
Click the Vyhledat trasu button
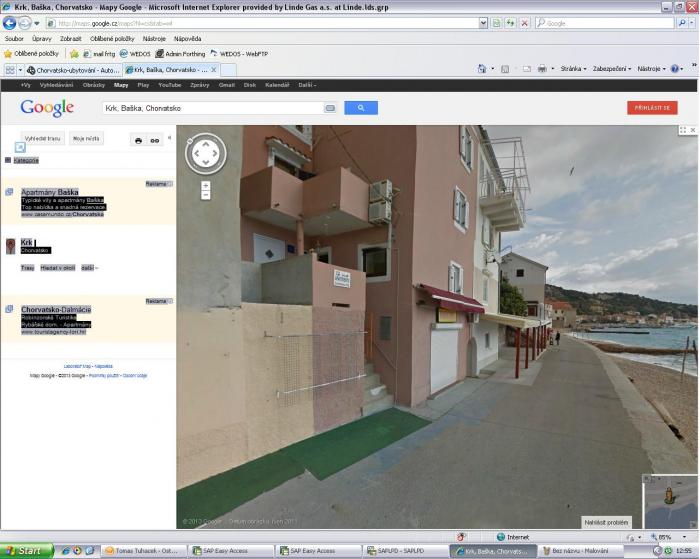[42, 139]
